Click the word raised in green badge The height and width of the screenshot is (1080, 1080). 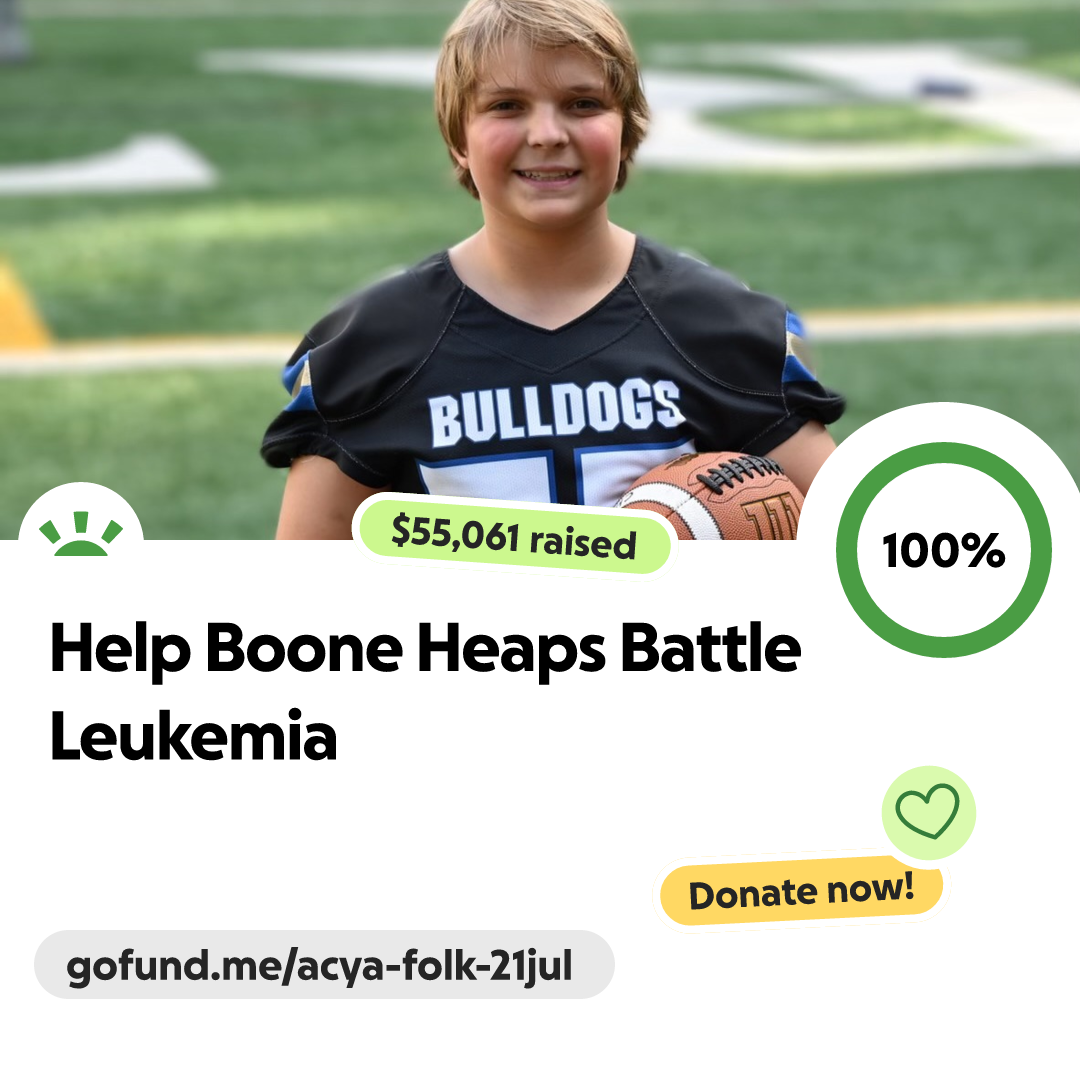click(583, 543)
